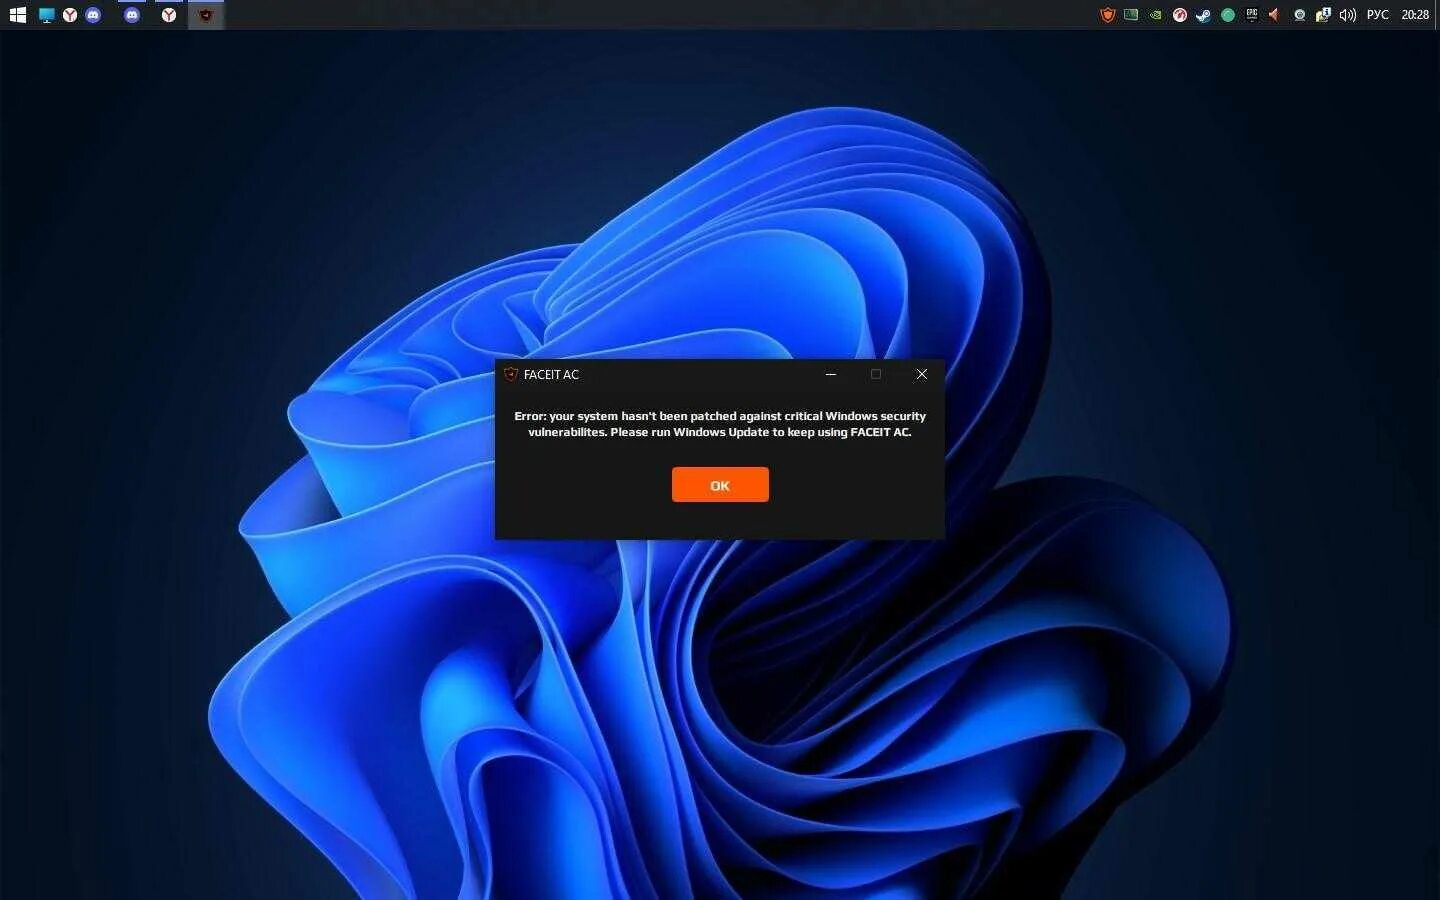Screen dimensions: 1440x900
Task: Open pinned Discord icon without running indicator
Action: [x=93, y=15]
